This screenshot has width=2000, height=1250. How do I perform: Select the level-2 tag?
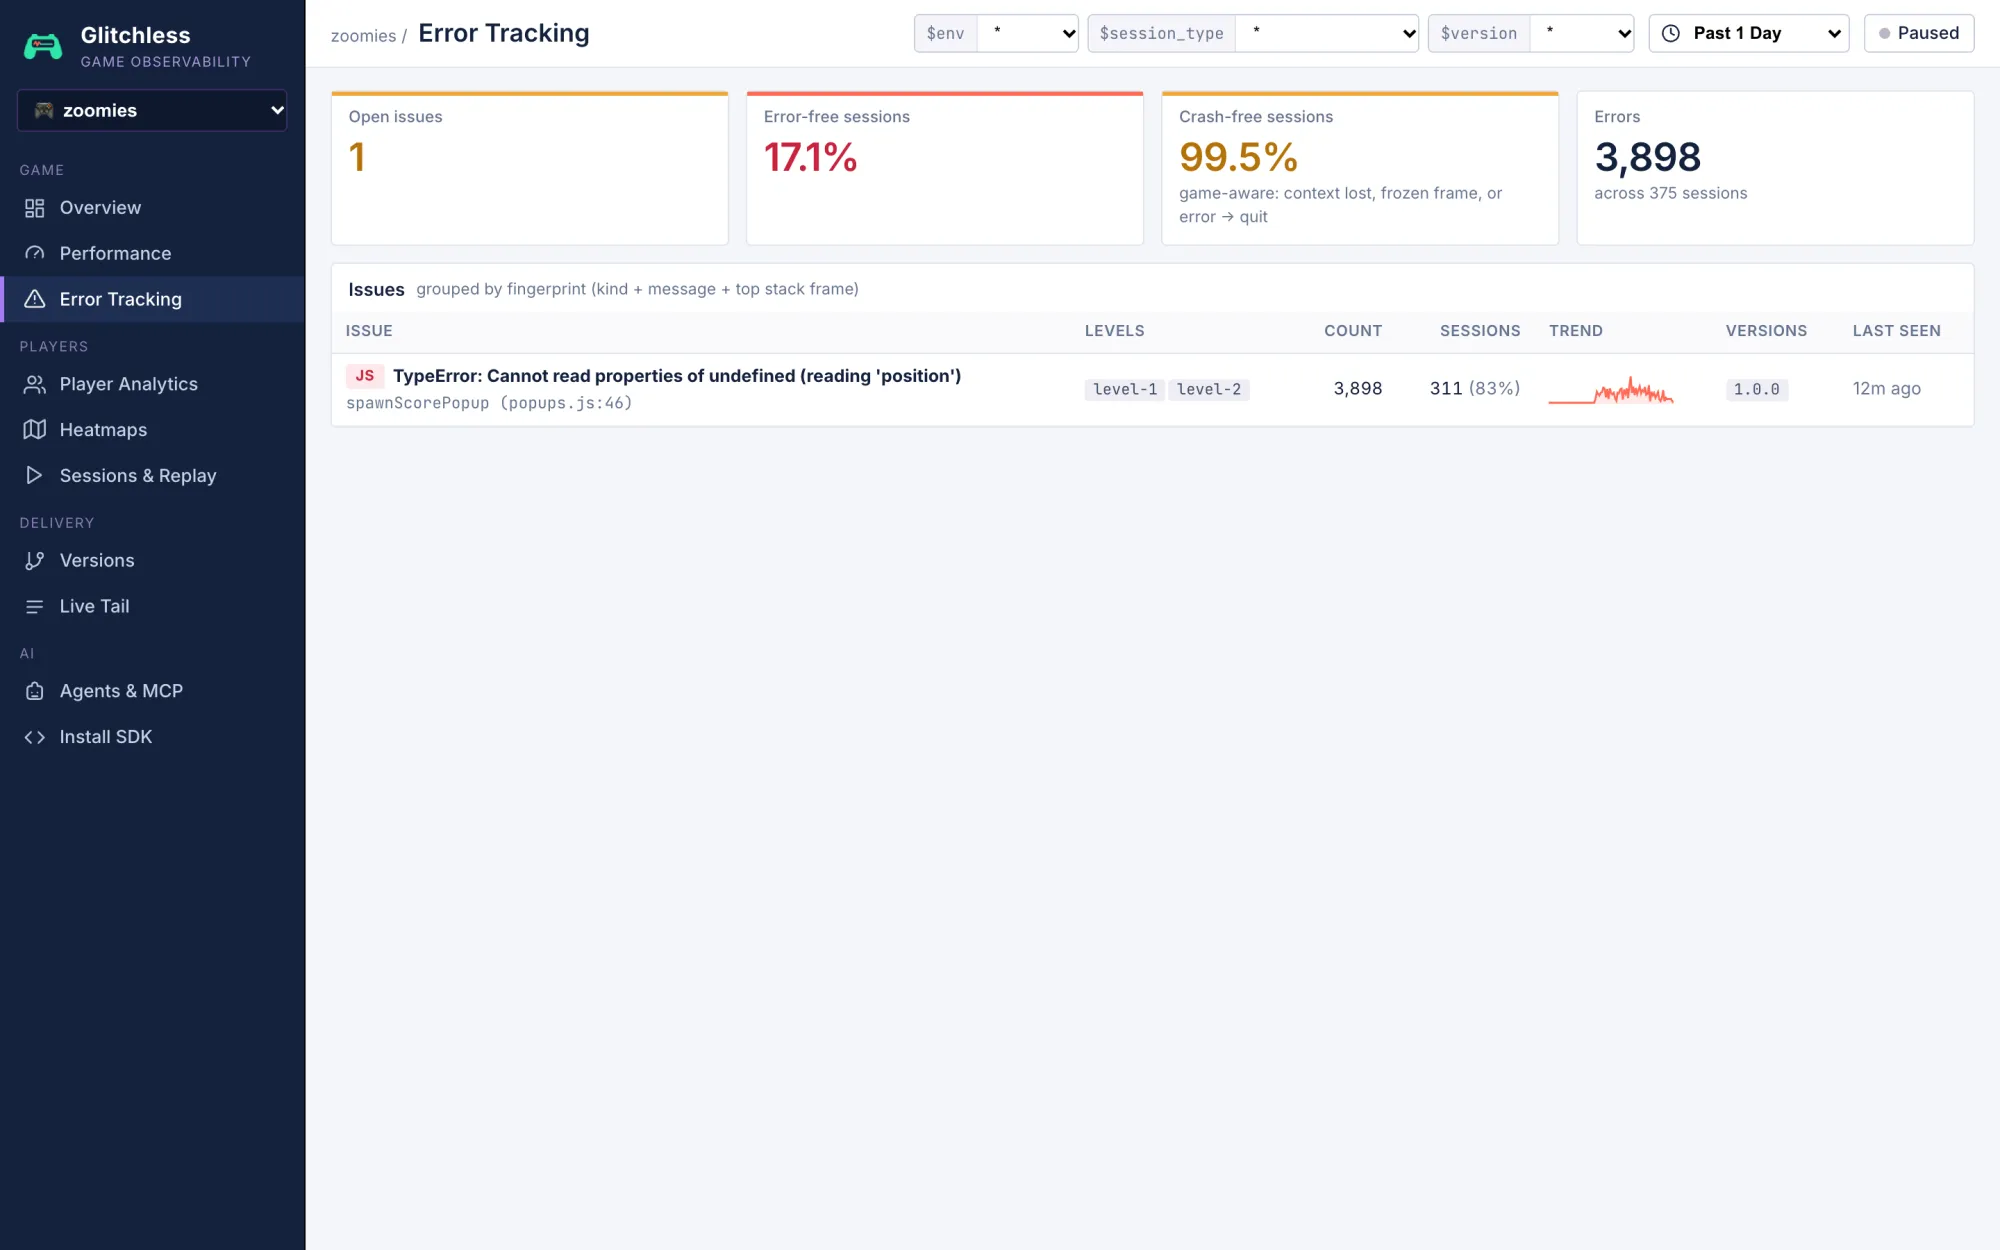pos(1209,390)
